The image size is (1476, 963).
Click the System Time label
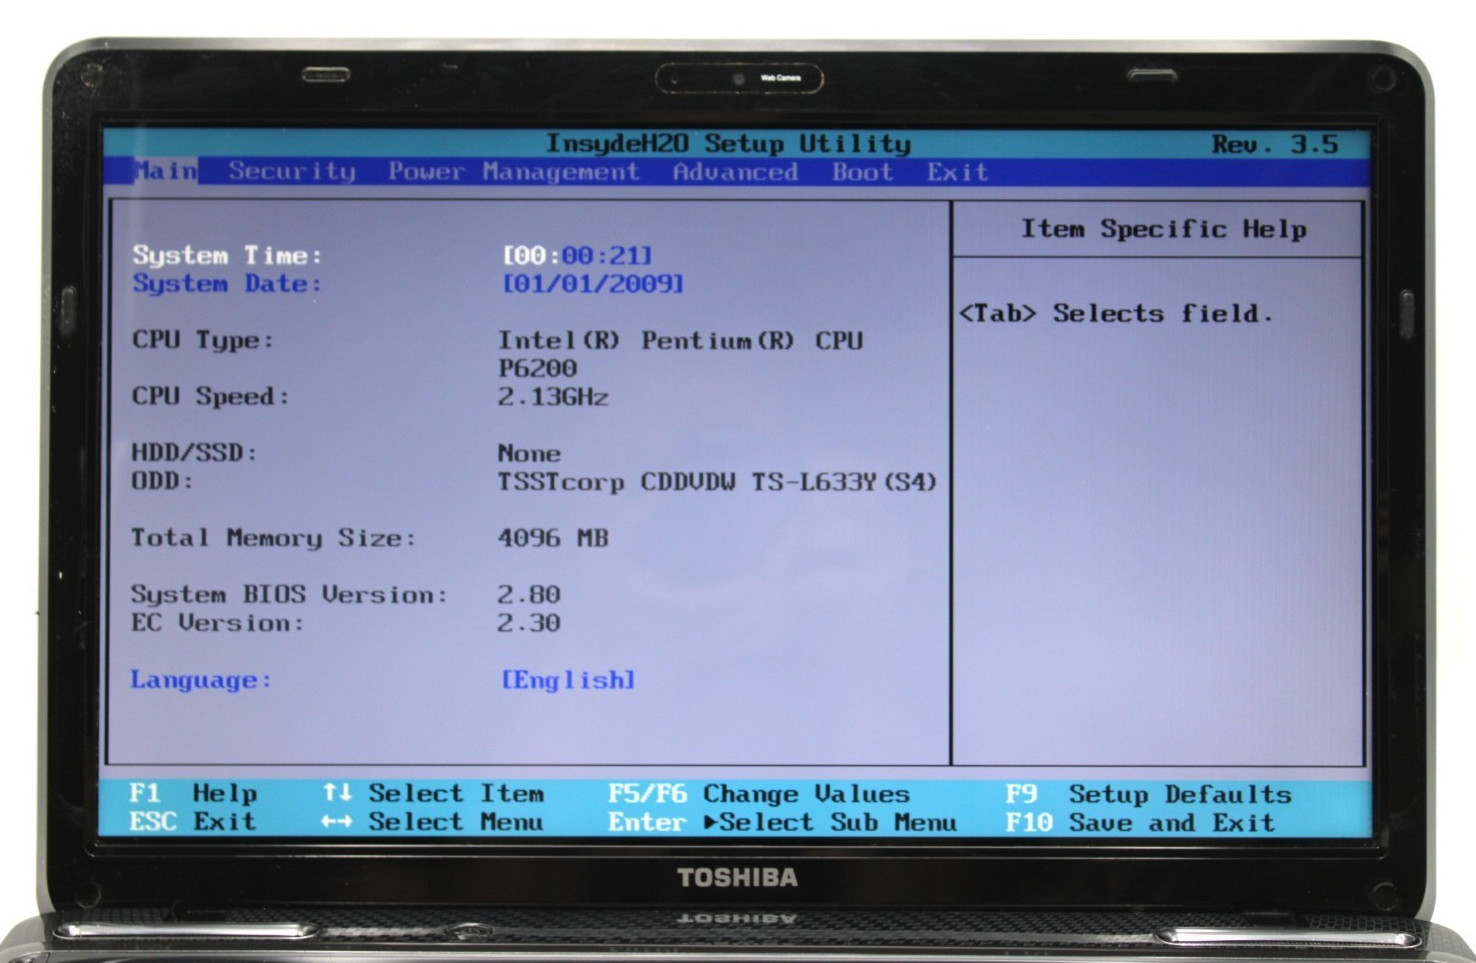[x=227, y=255]
